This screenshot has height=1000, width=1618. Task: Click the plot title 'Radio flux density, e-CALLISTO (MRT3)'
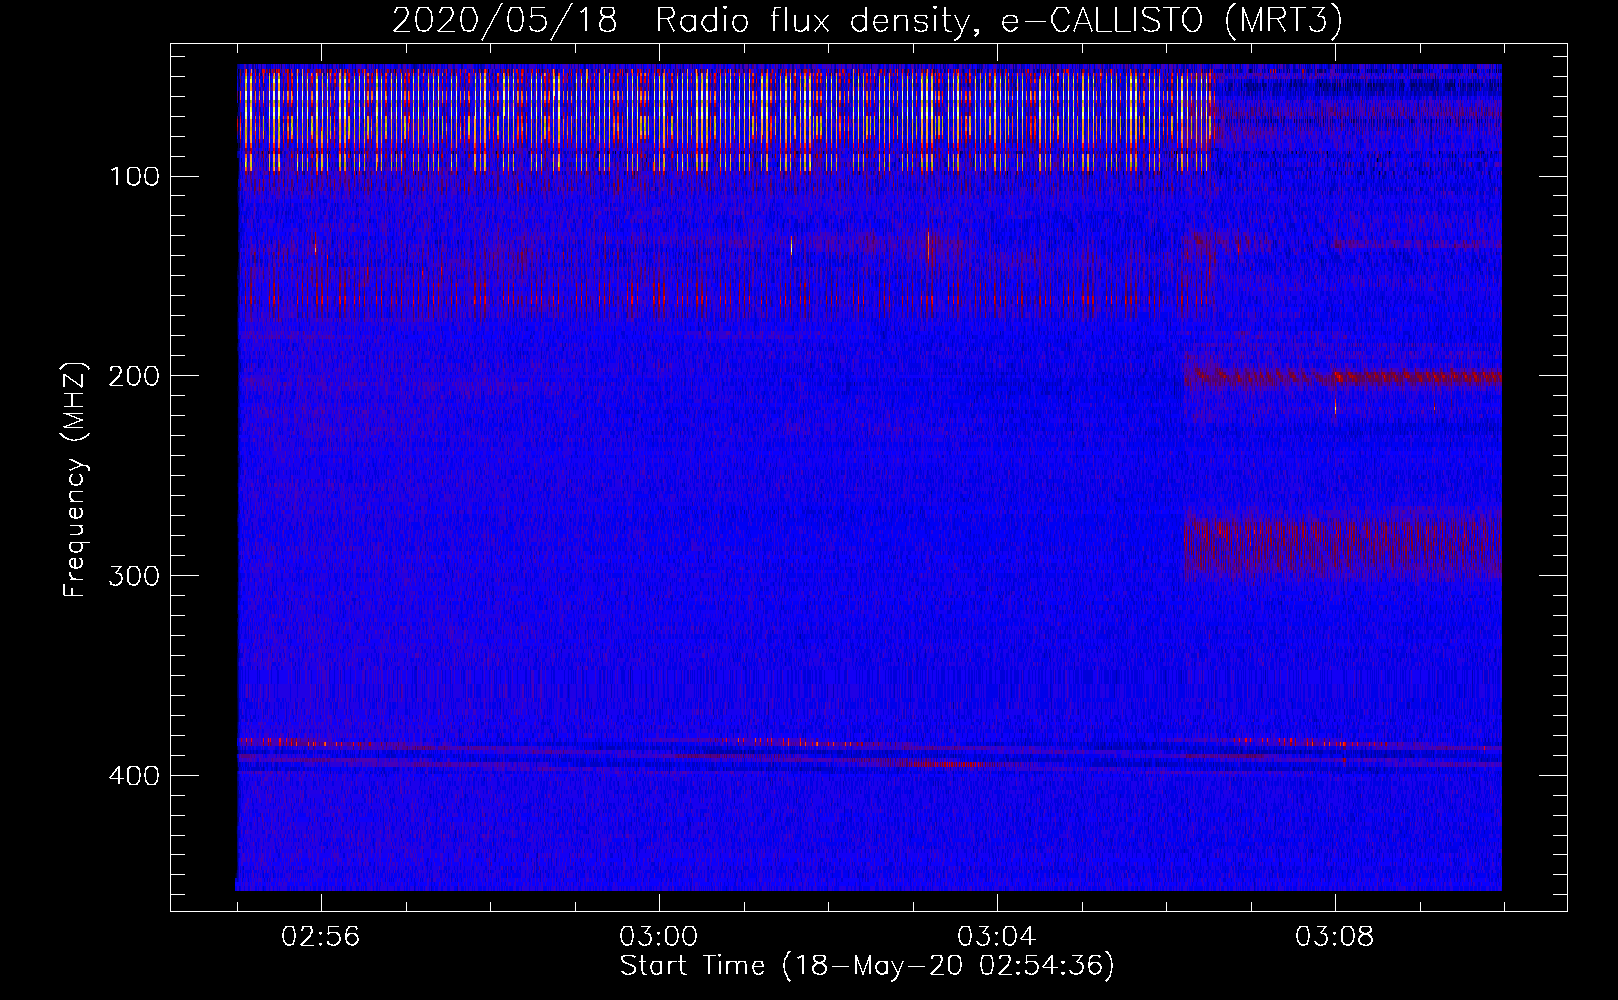click(x=998, y=21)
